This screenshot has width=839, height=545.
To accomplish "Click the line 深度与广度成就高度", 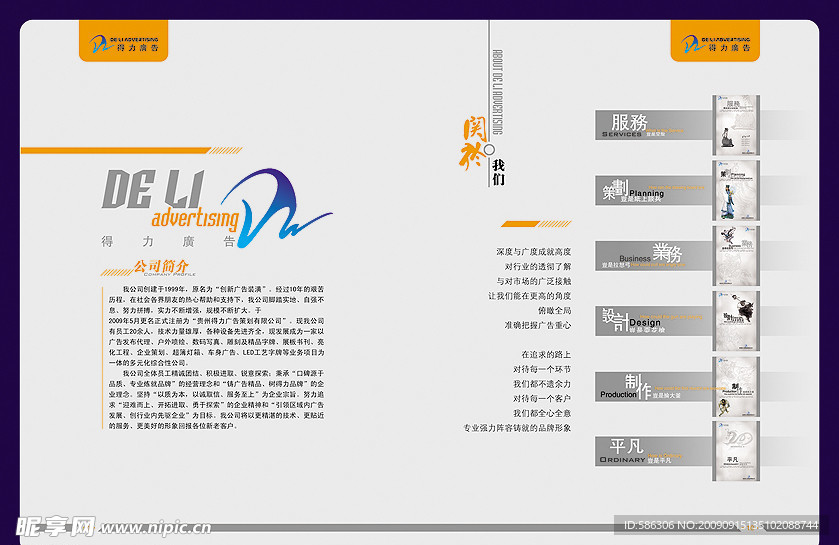I will pyautogui.click(x=533, y=251).
